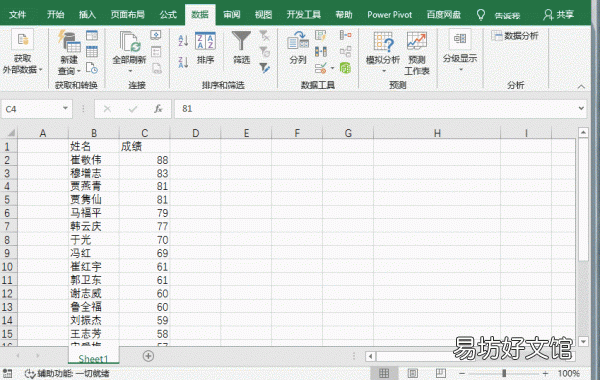Click the Recent Sources icon

click(x=92, y=68)
